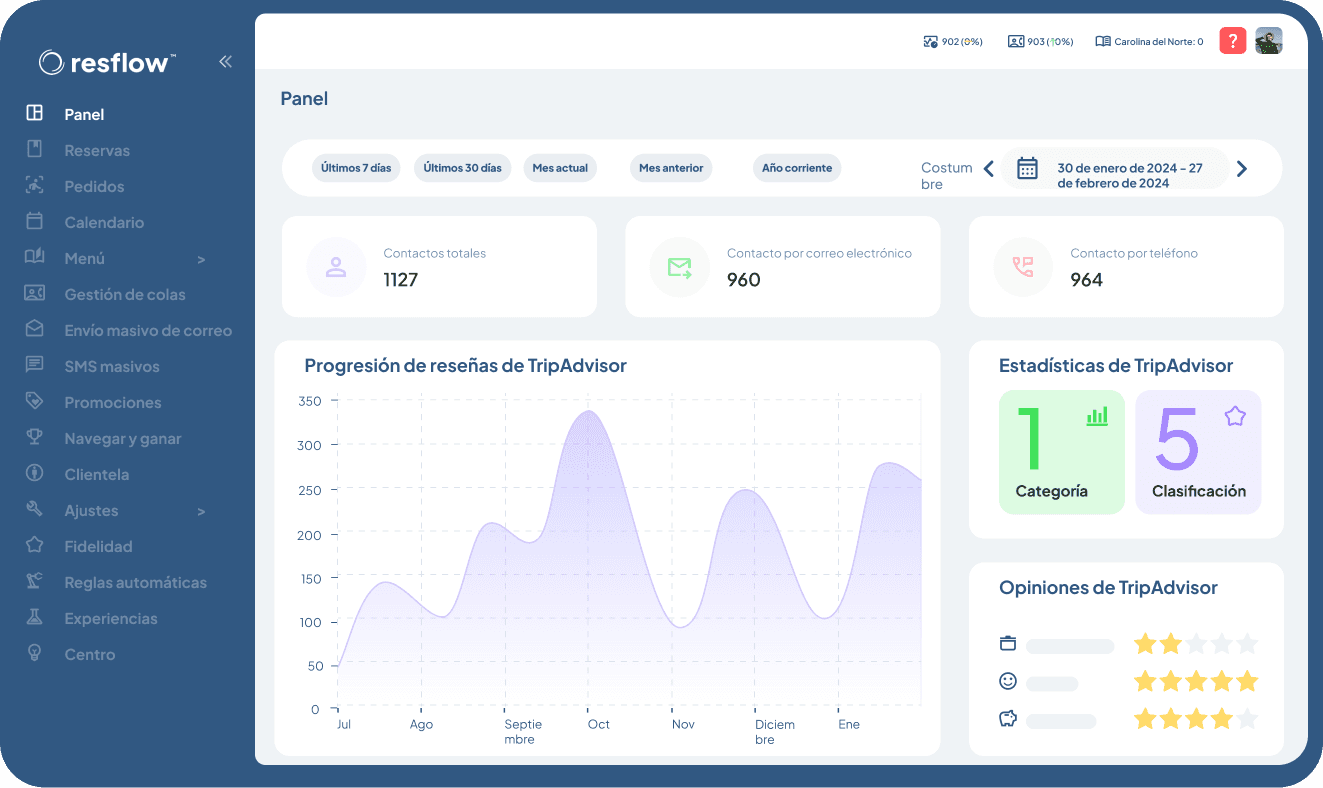Click the Progresión de reseñas de TripAdvisor heading
This screenshot has width=1323, height=788.
[x=465, y=366]
